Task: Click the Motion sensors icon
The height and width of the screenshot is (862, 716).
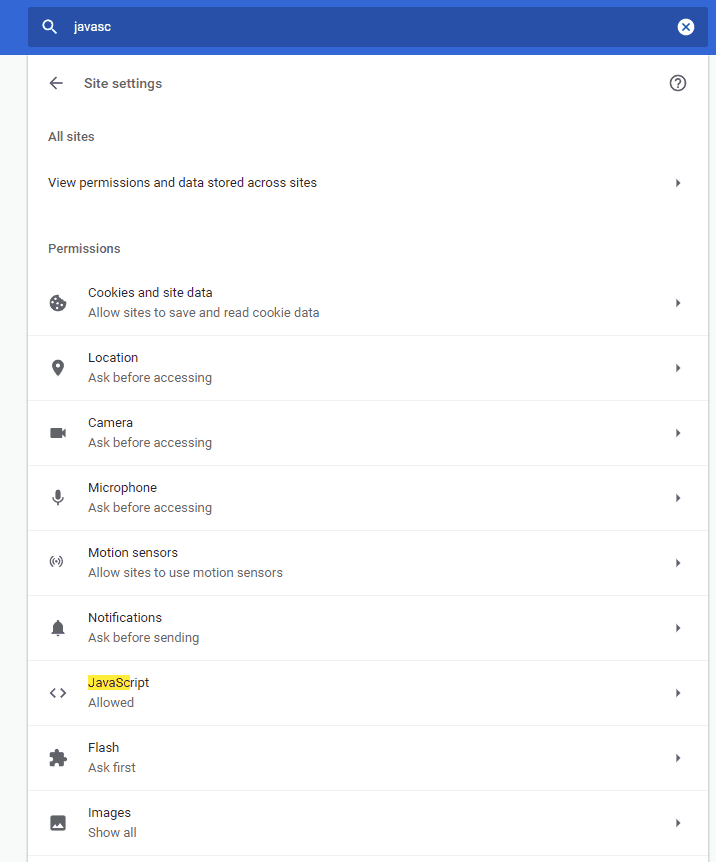Action: [58, 563]
